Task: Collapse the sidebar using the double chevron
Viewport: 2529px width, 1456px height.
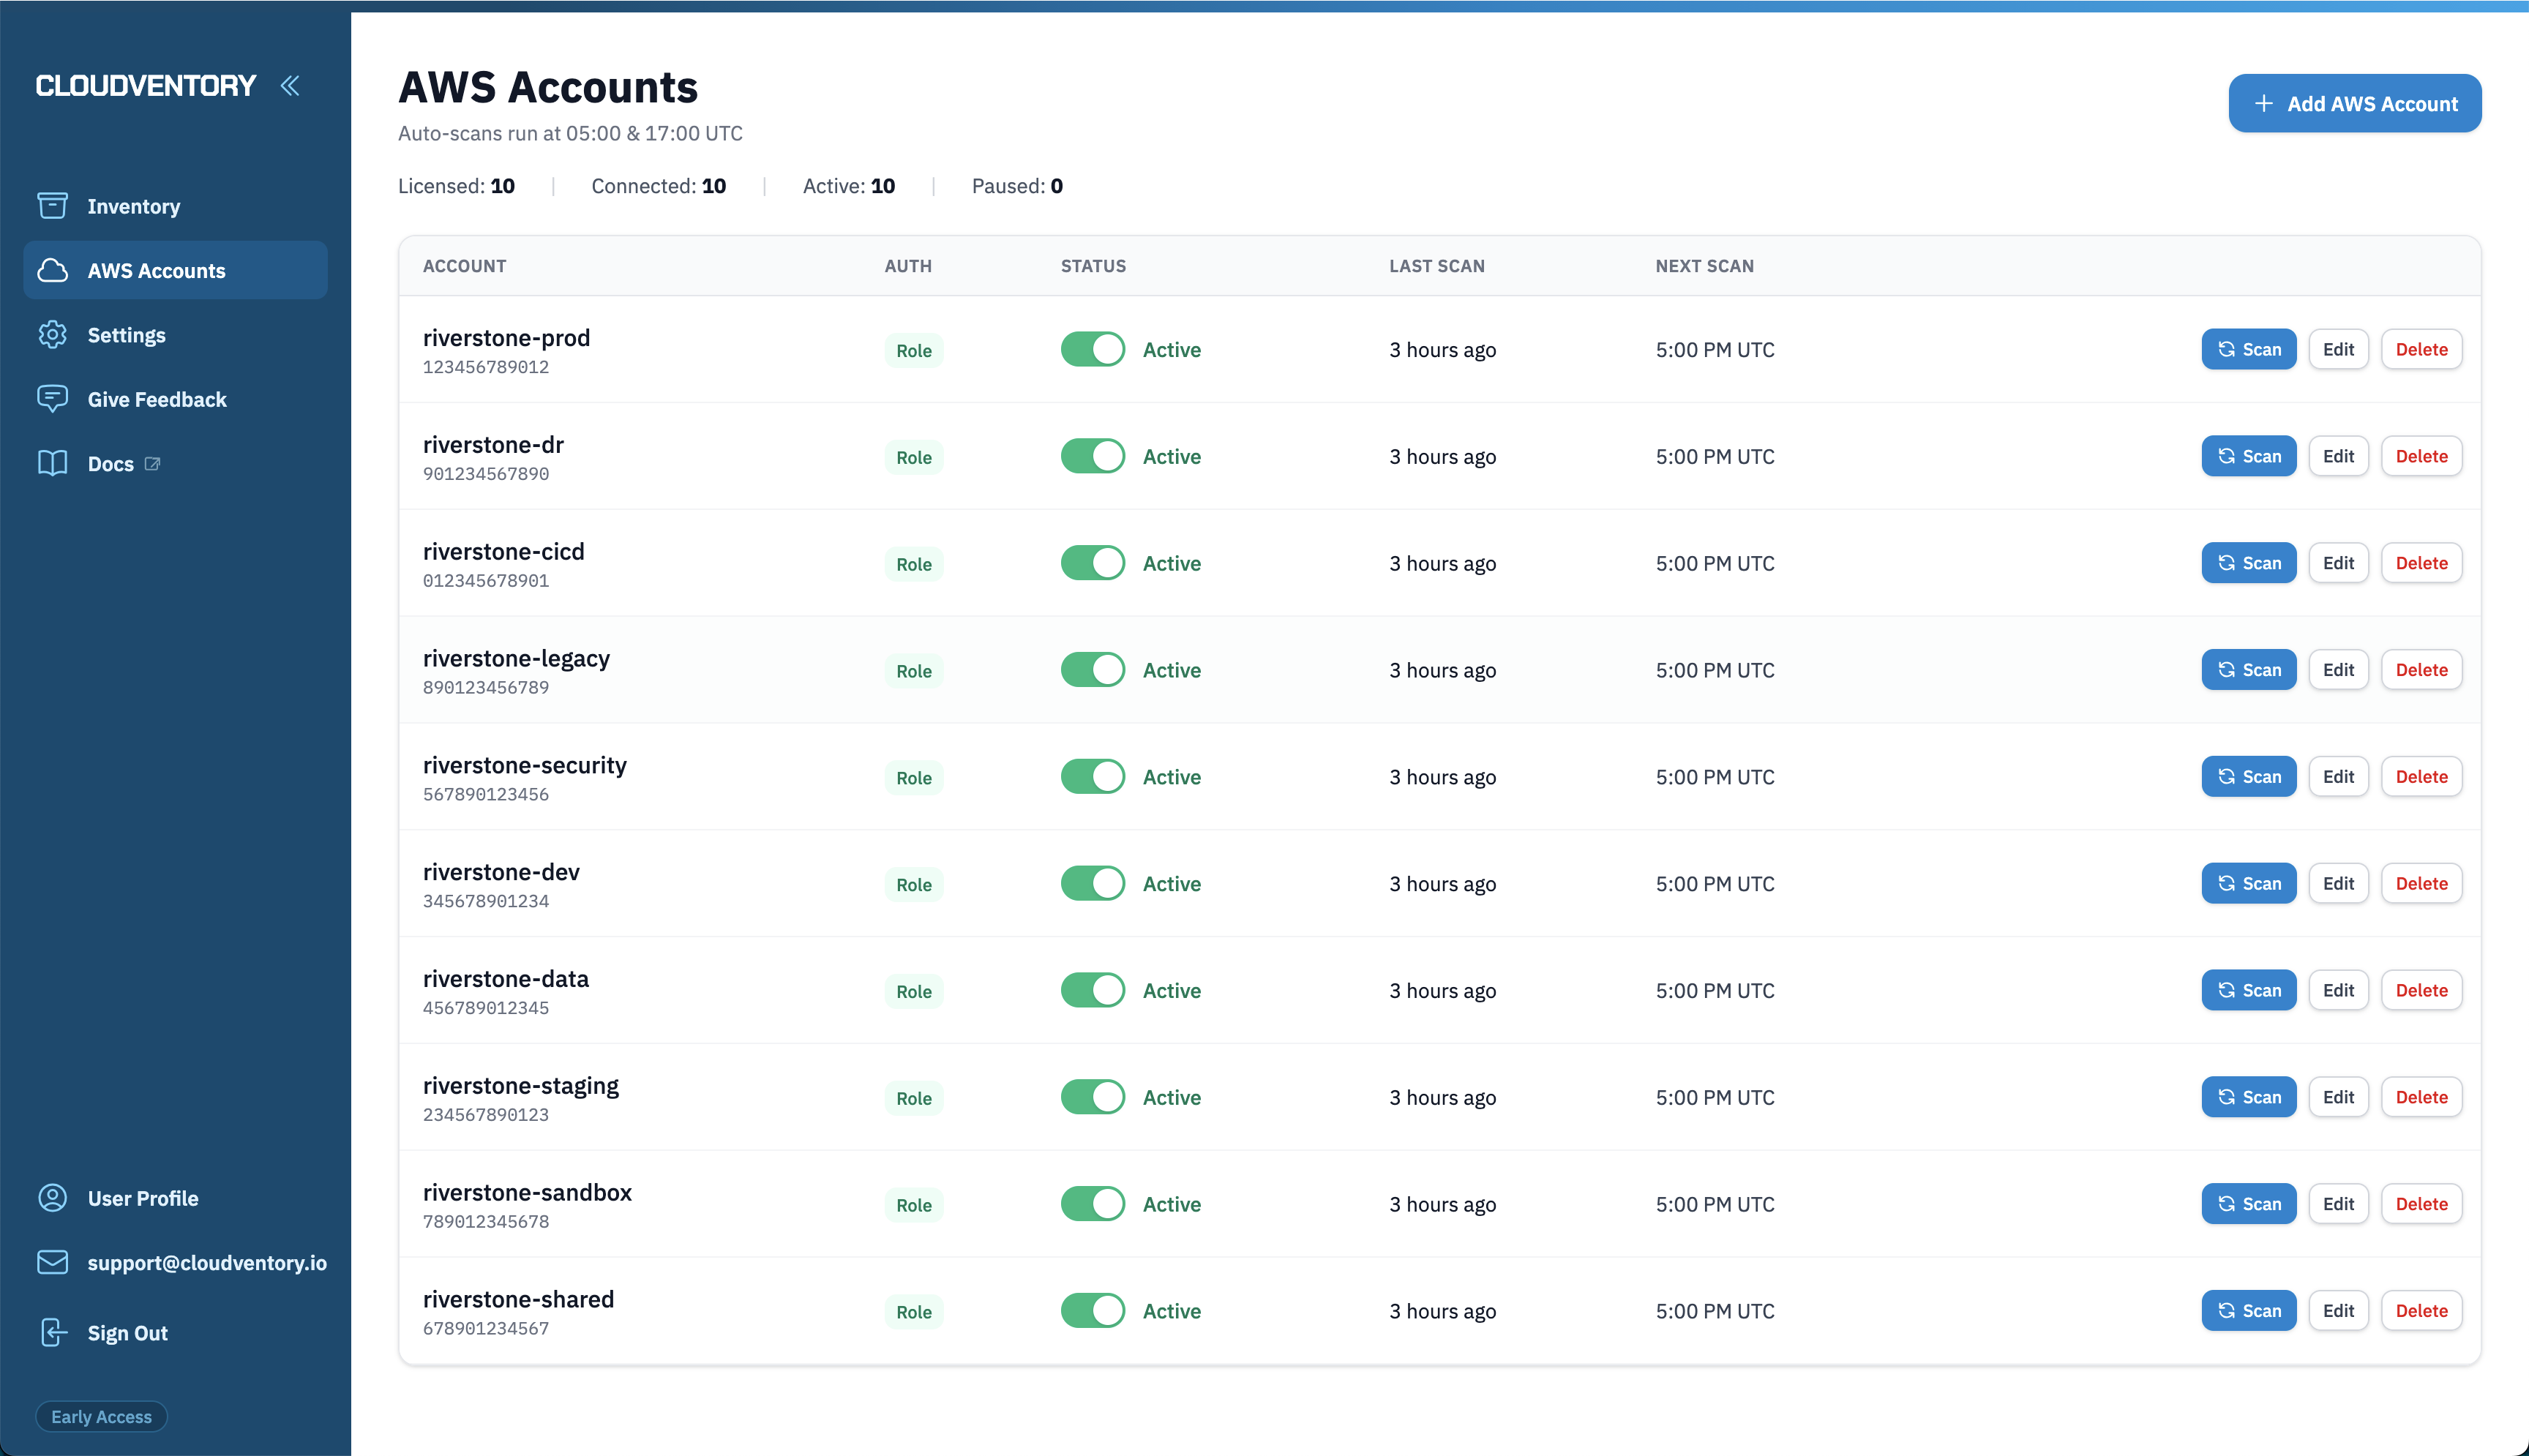Action: (291, 85)
